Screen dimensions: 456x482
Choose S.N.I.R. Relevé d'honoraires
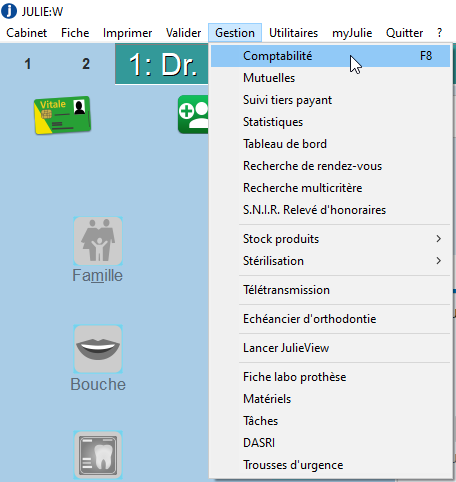(330, 210)
